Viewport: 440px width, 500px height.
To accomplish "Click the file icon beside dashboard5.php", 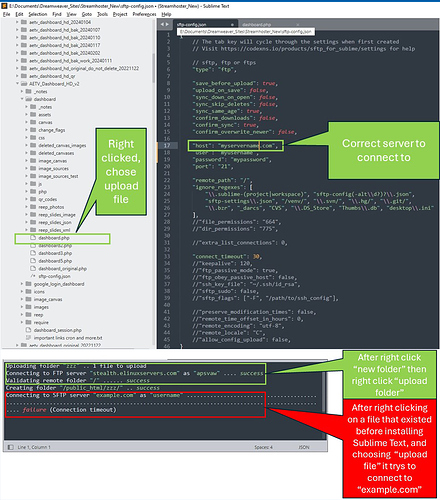I will [33, 261].
